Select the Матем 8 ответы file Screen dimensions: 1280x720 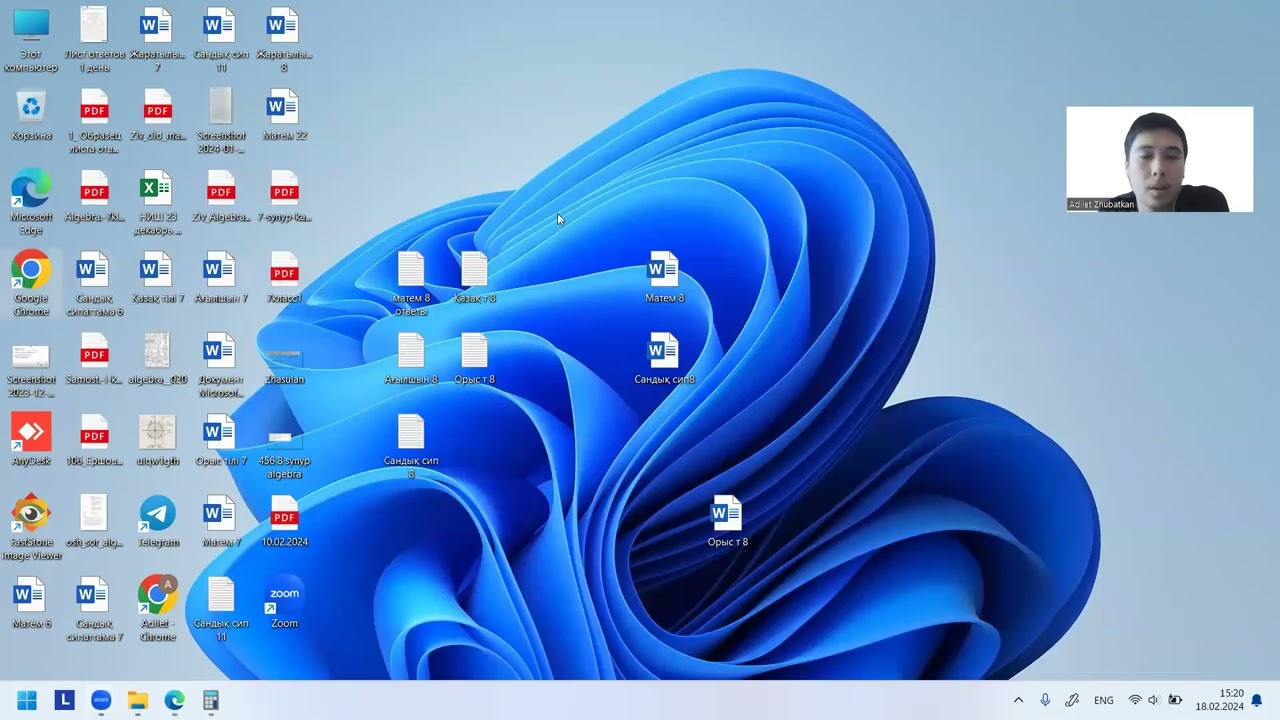pos(411,284)
